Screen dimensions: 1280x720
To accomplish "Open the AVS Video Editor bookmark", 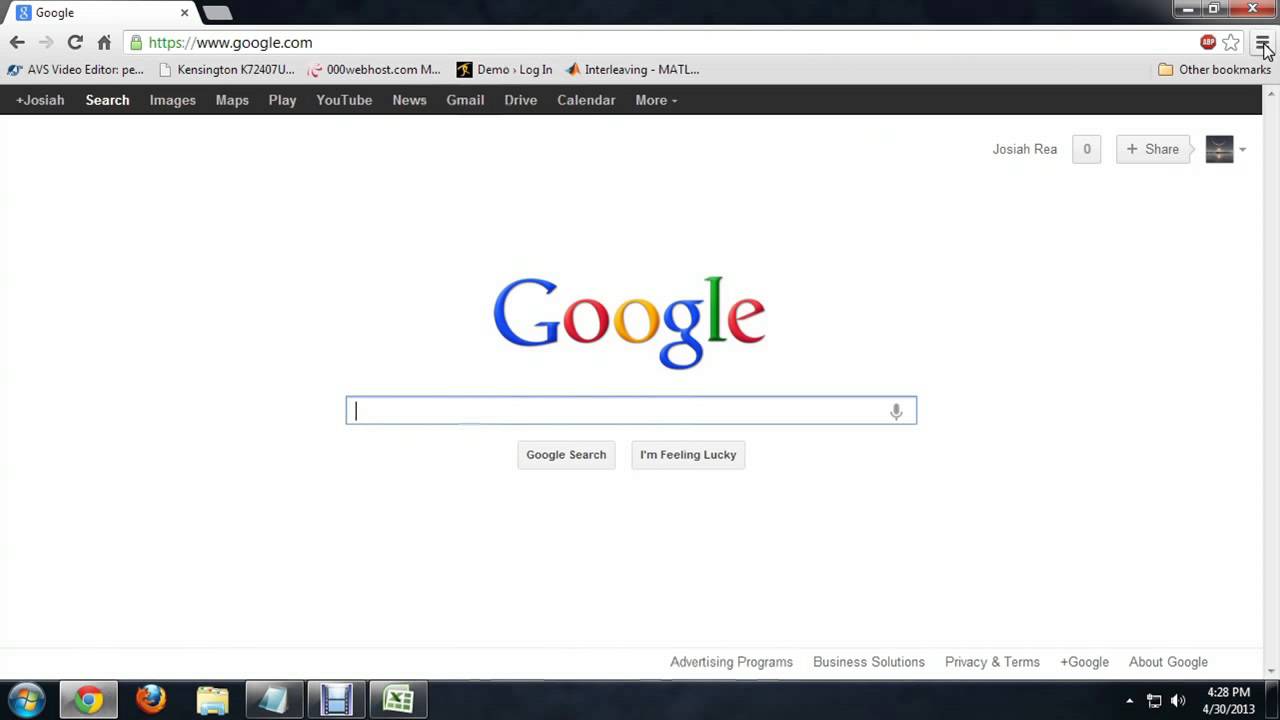I will (x=76, y=69).
